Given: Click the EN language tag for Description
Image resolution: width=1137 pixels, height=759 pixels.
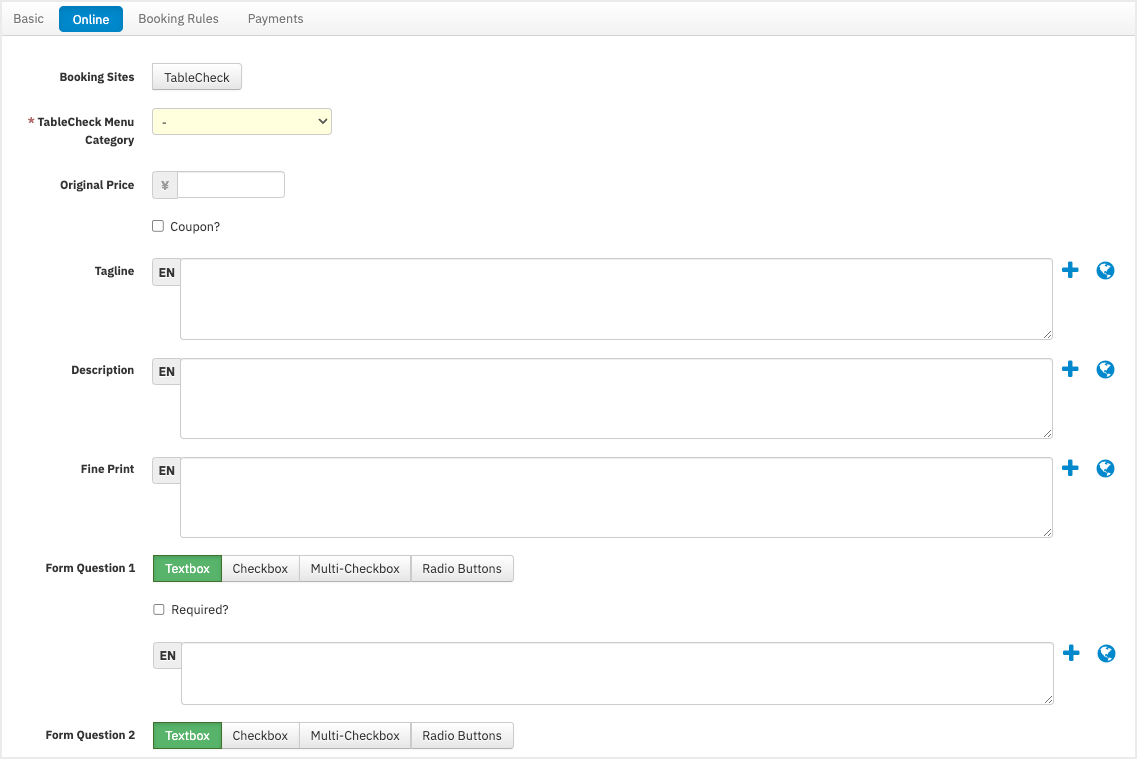Looking at the screenshot, I should click(x=167, y=372).
